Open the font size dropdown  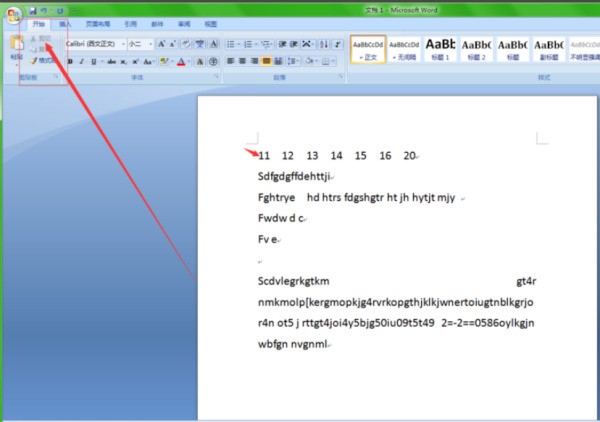(x=138, y=44)
